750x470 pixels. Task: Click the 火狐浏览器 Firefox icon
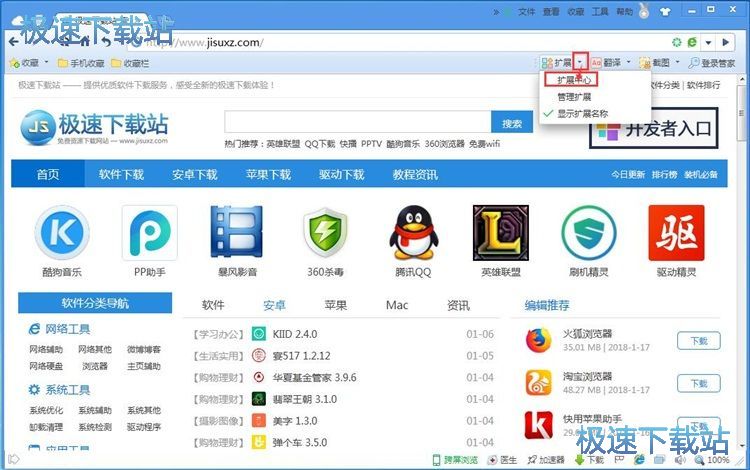538,340
